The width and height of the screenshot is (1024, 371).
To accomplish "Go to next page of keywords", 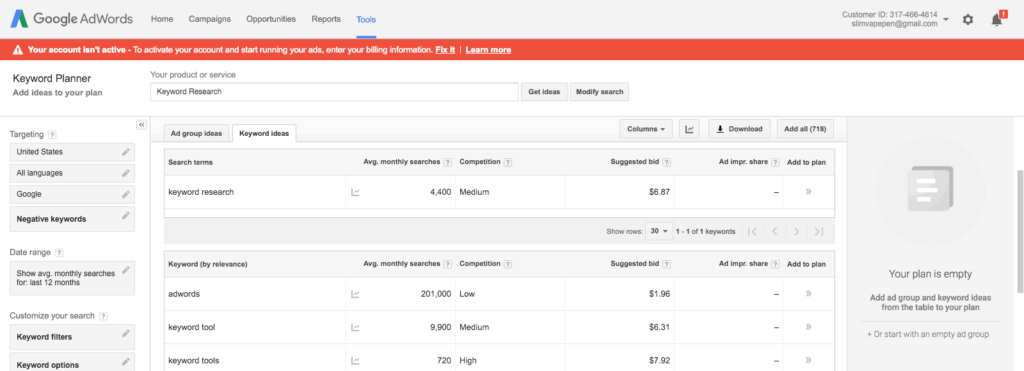I will (x=797, y=231).
